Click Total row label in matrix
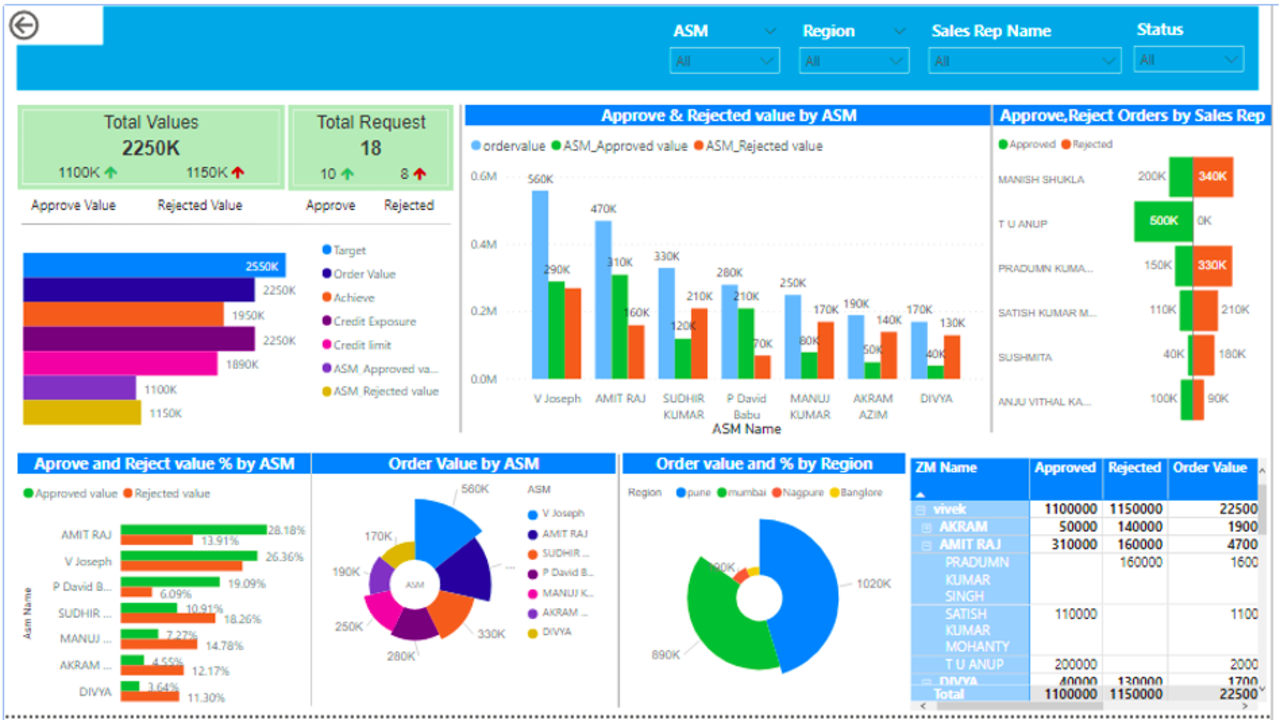This screenshot has width=1280, height=720. 949,693
